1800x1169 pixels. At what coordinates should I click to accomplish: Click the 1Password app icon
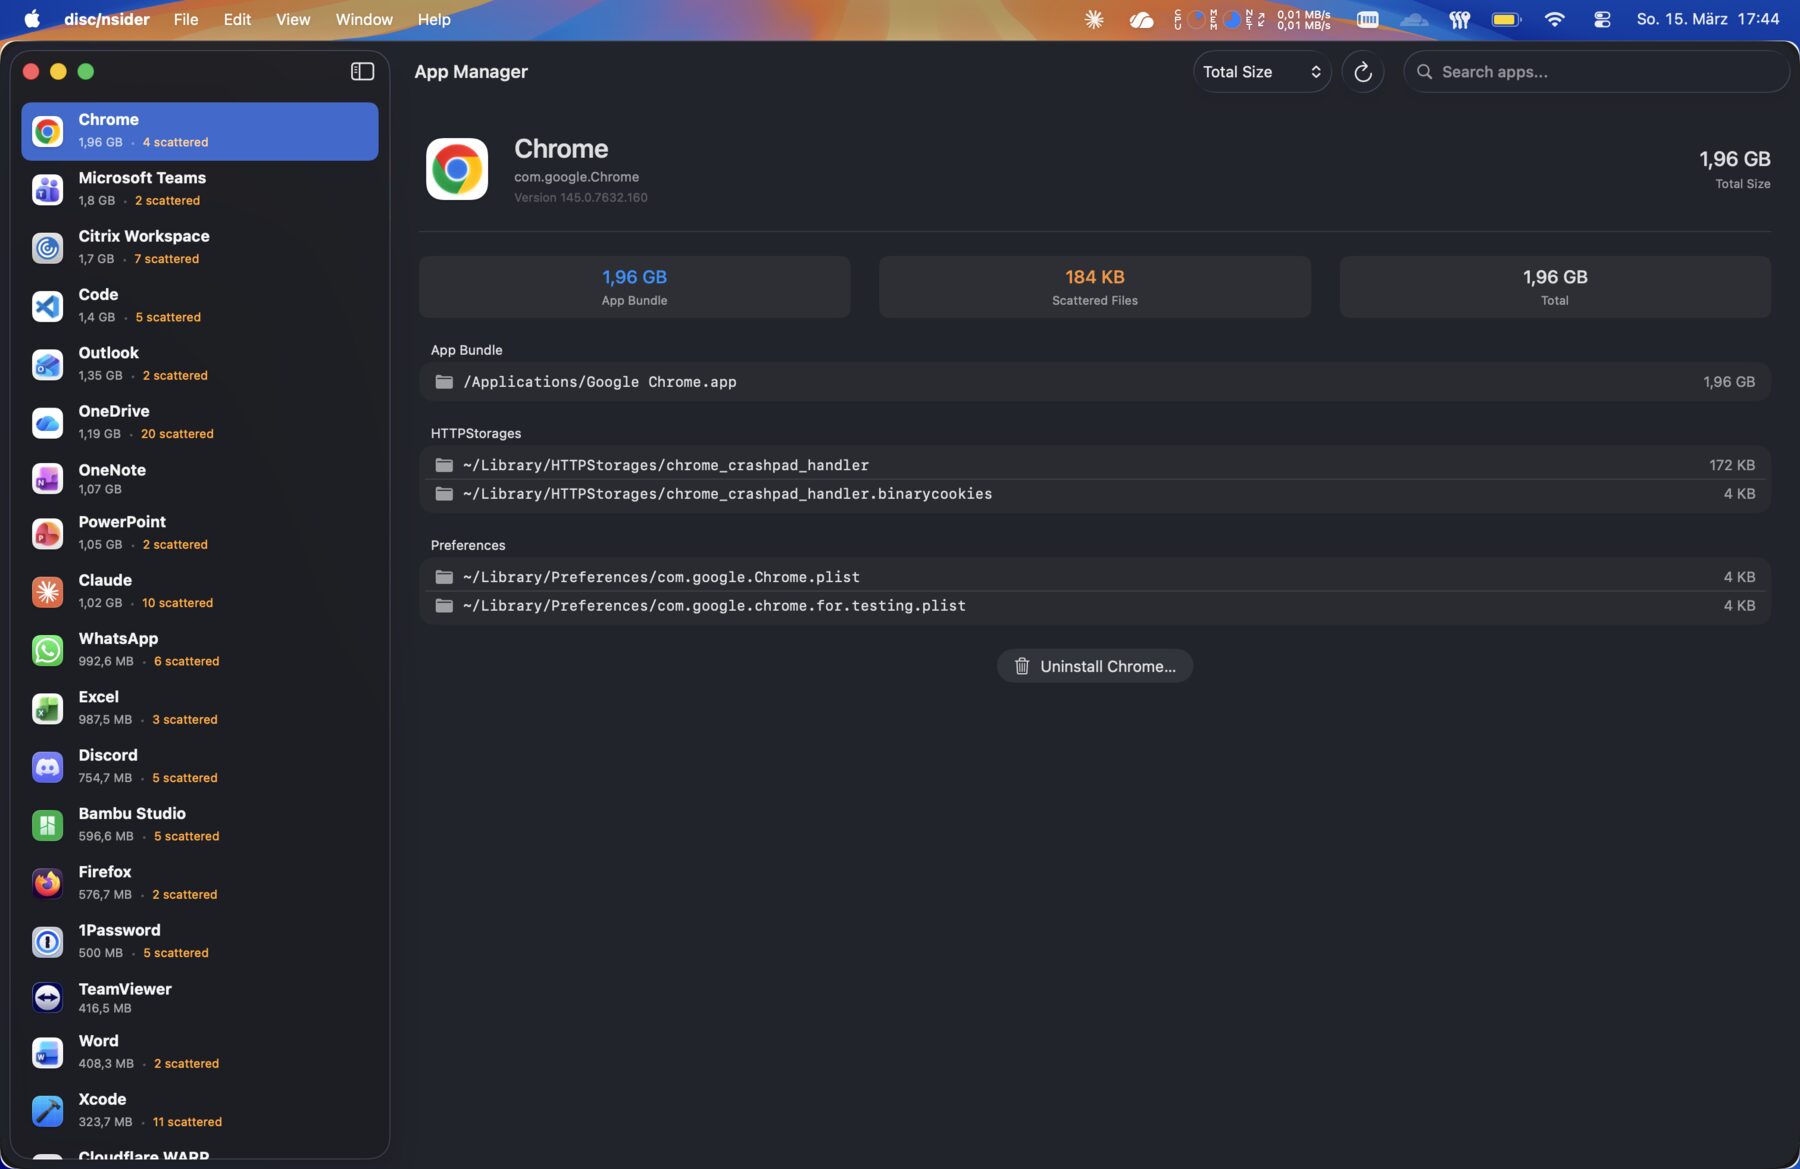[x=47, y=941]
